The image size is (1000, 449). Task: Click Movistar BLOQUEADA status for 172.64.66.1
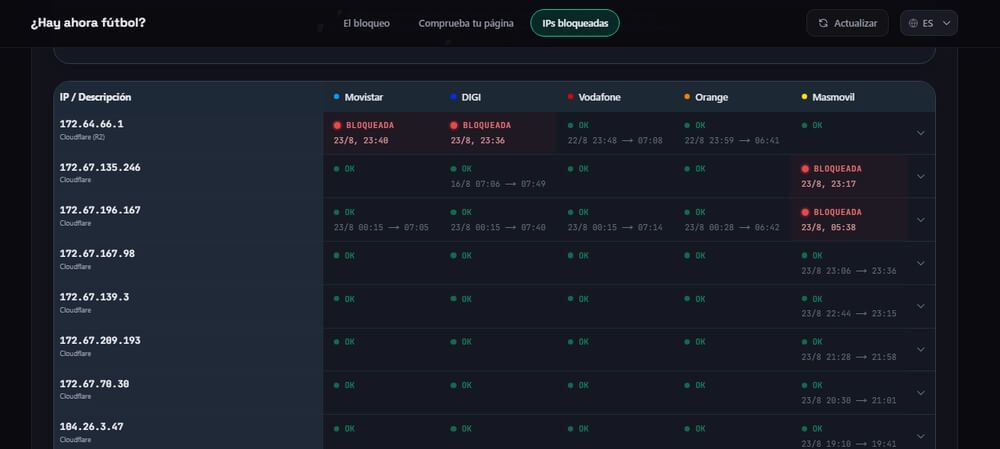(364, 126)
